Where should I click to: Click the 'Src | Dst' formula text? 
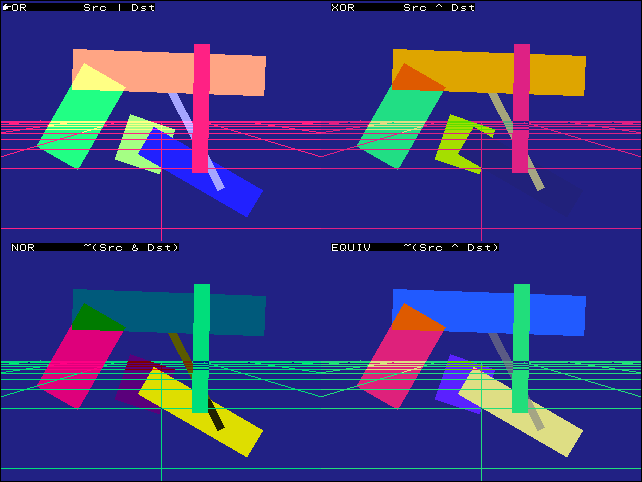tap(118, 8)
